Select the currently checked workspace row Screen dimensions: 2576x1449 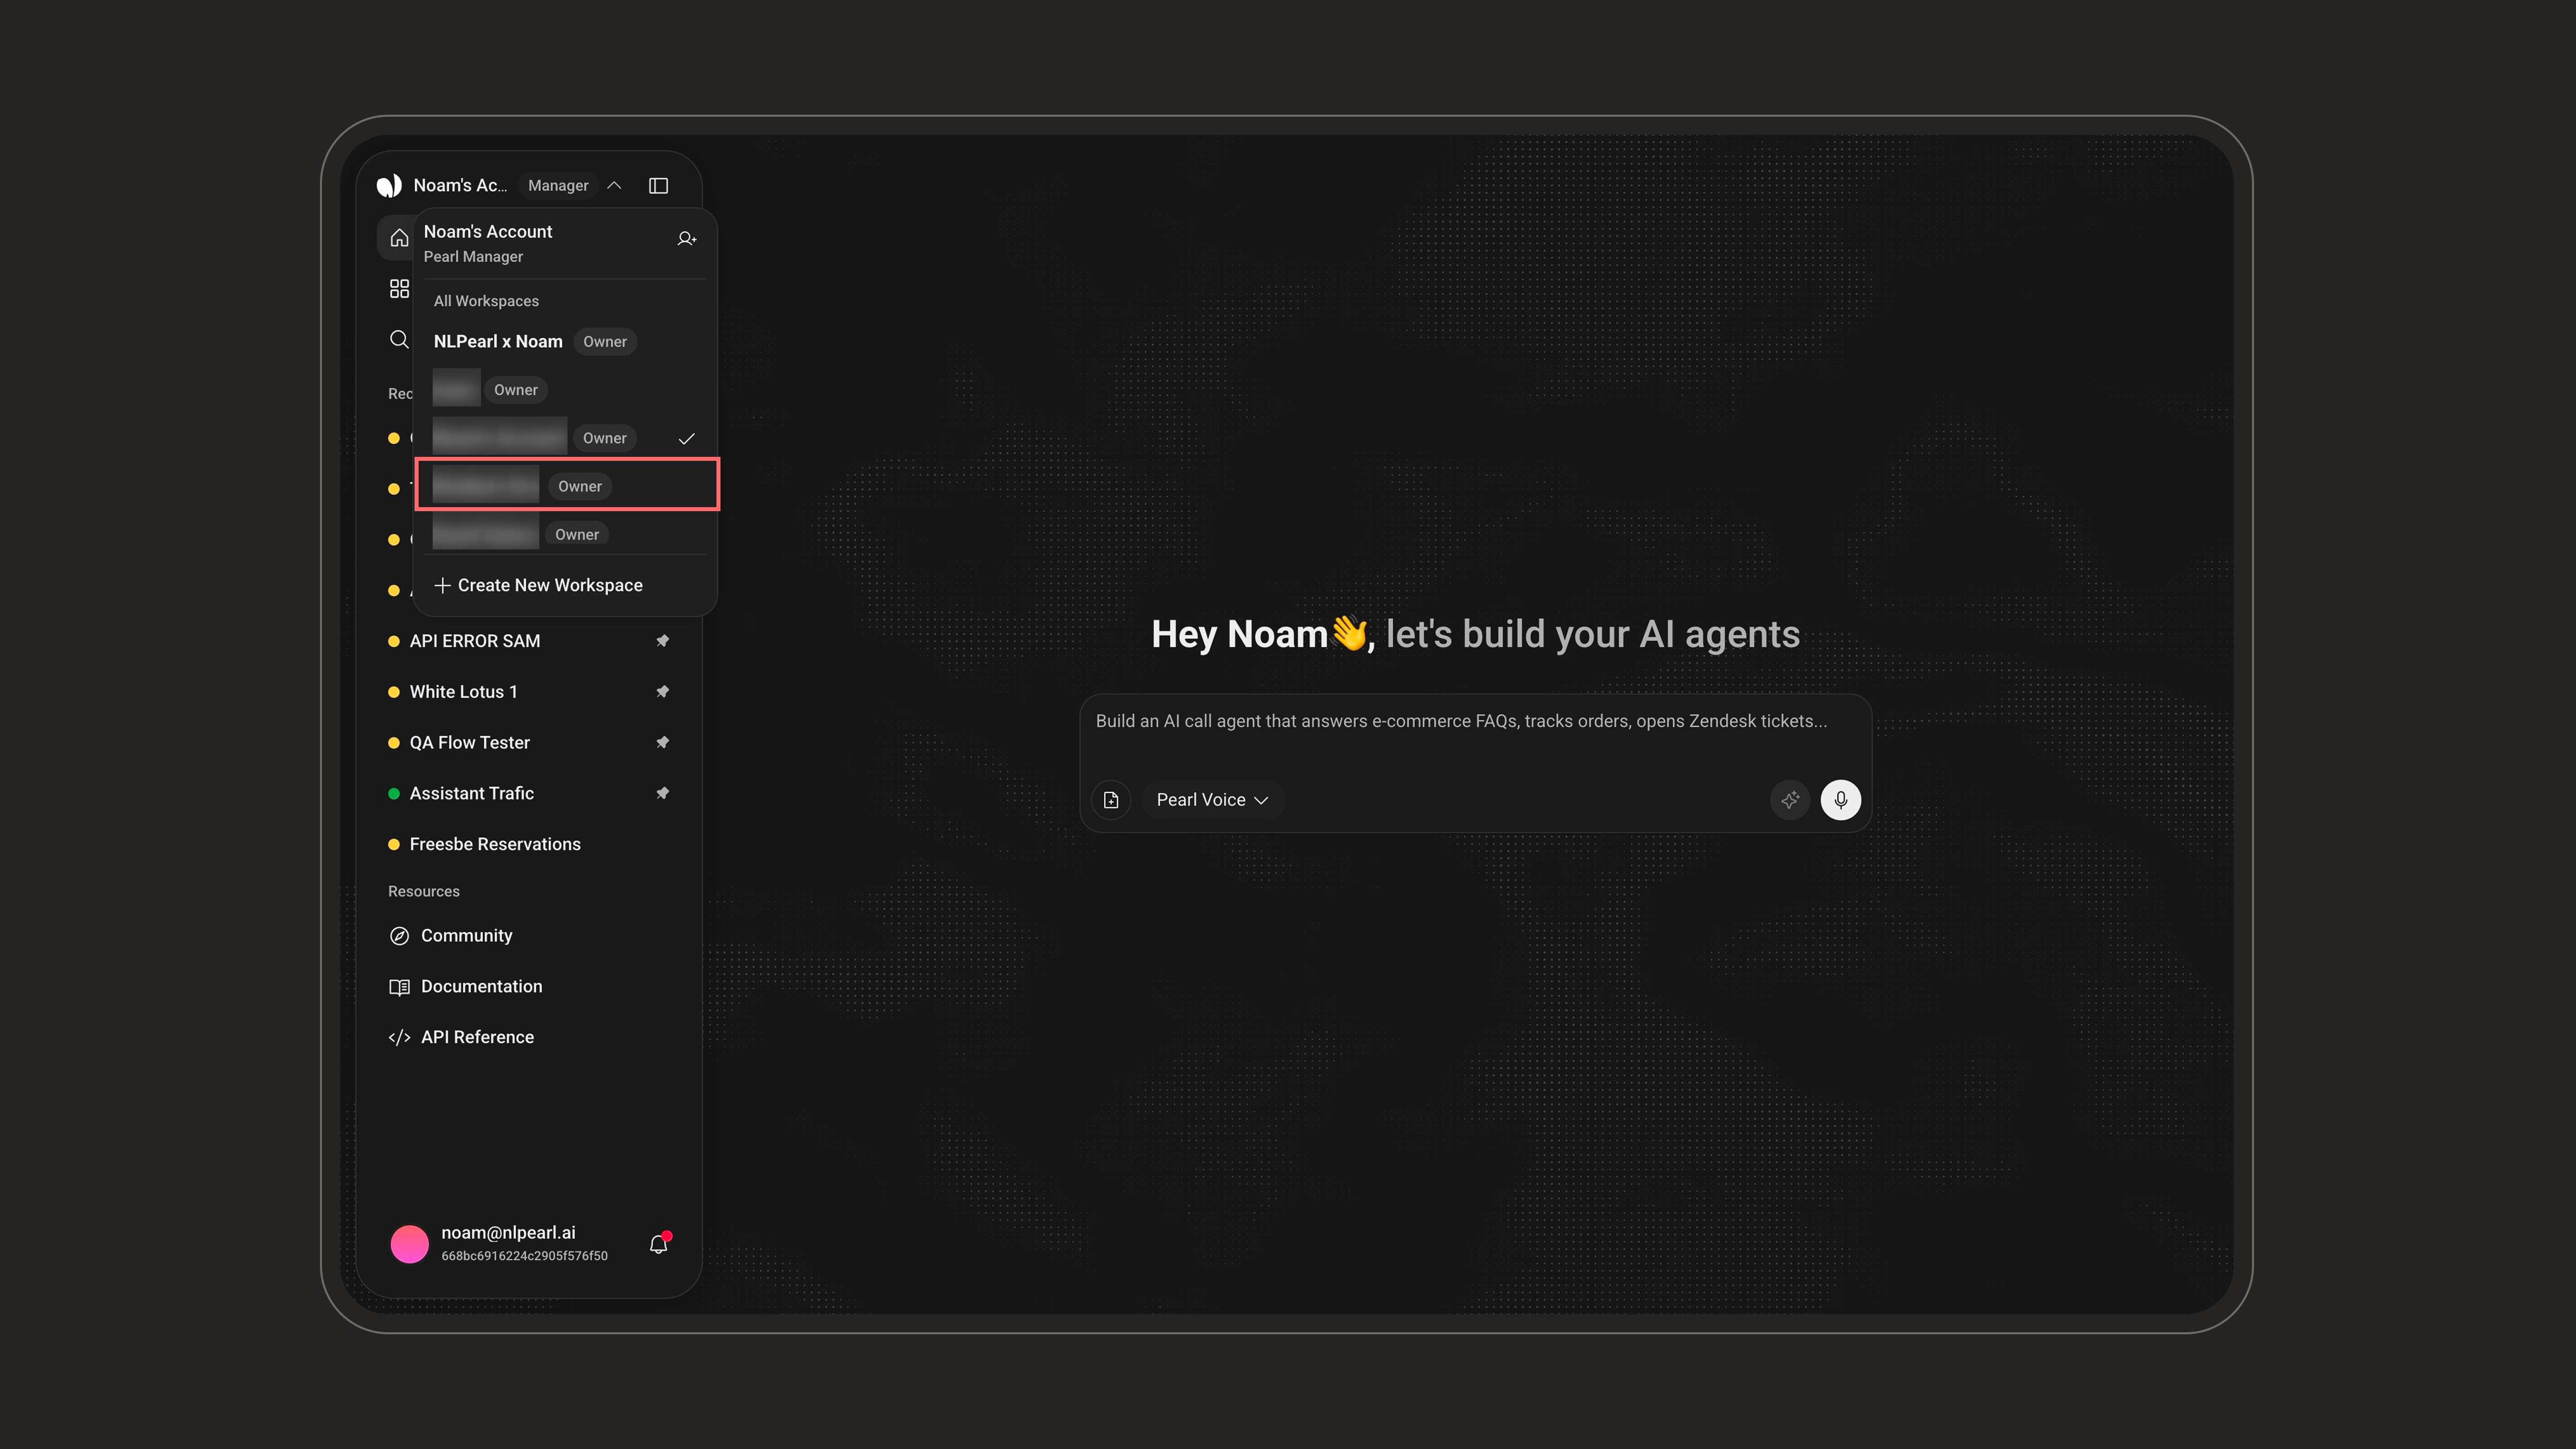[x=565, y=438]
